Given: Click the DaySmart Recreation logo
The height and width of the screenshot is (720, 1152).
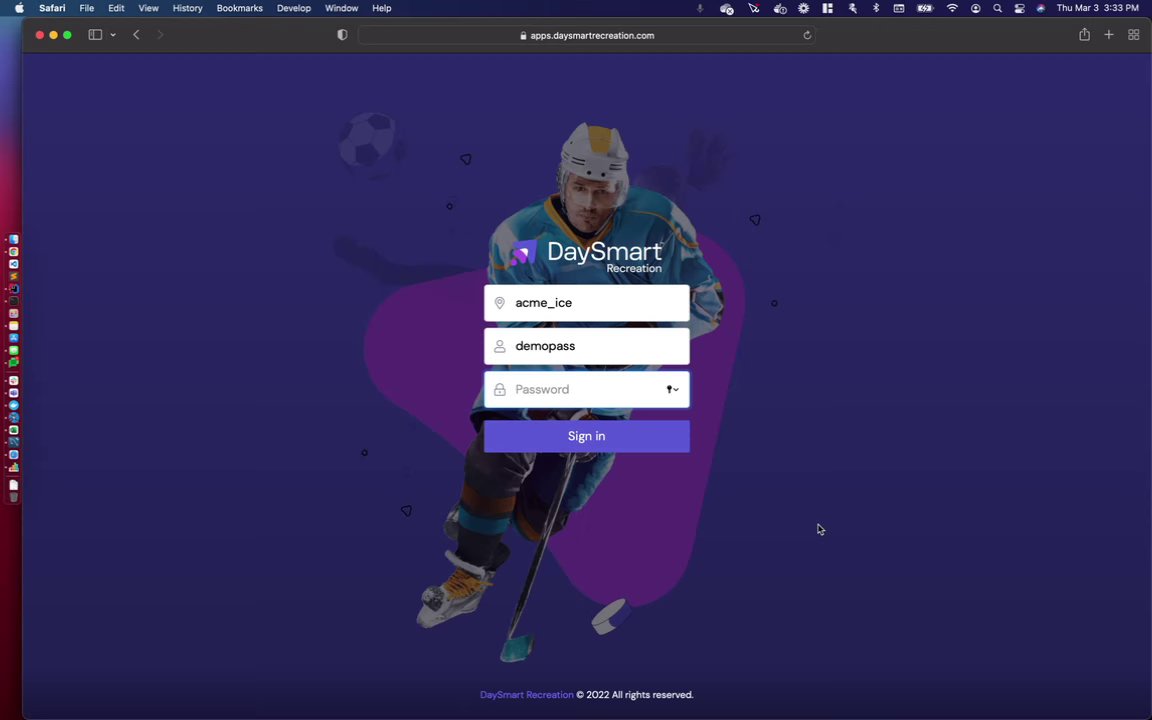Looking at the screenshot, I should coord(586,256).
